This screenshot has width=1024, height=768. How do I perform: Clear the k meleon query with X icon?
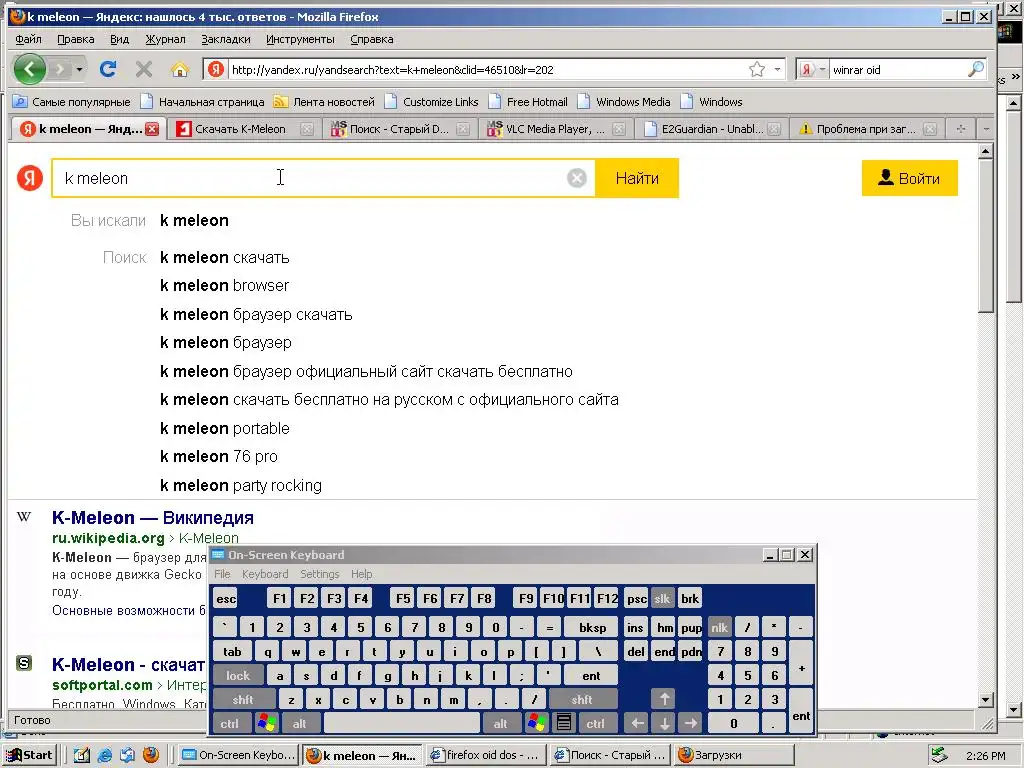click(576, 178)
